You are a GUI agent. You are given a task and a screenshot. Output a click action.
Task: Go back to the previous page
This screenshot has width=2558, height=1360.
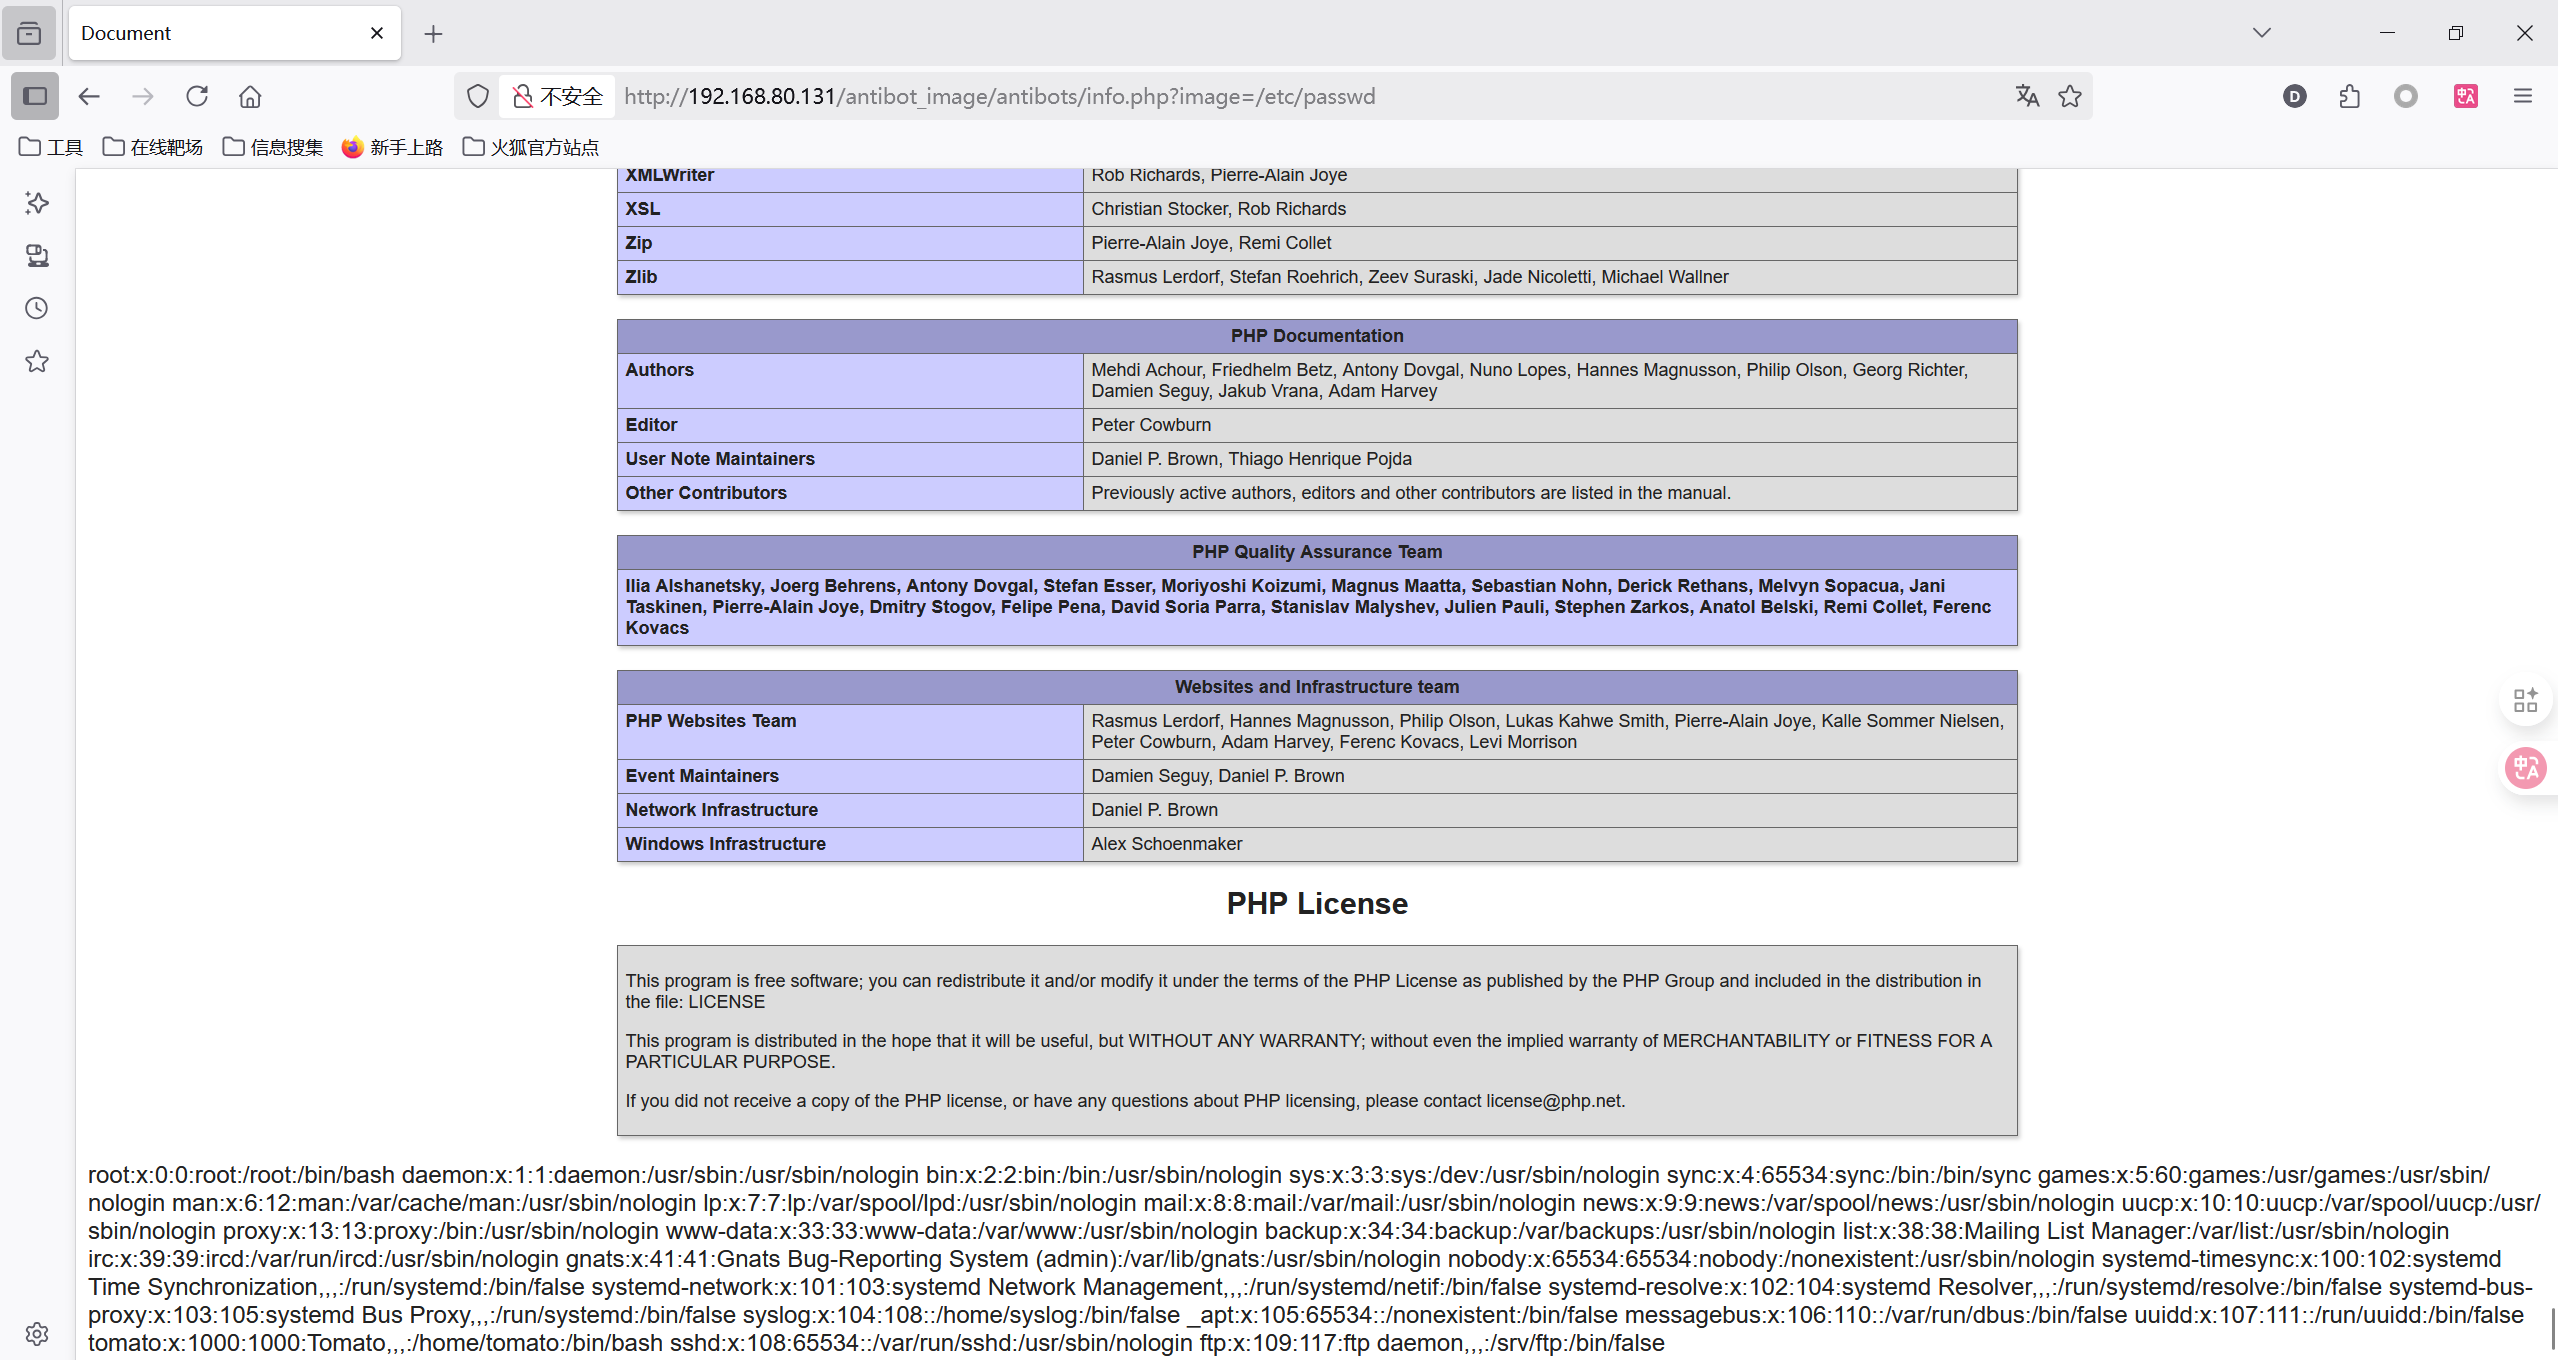tap(89, 96)
